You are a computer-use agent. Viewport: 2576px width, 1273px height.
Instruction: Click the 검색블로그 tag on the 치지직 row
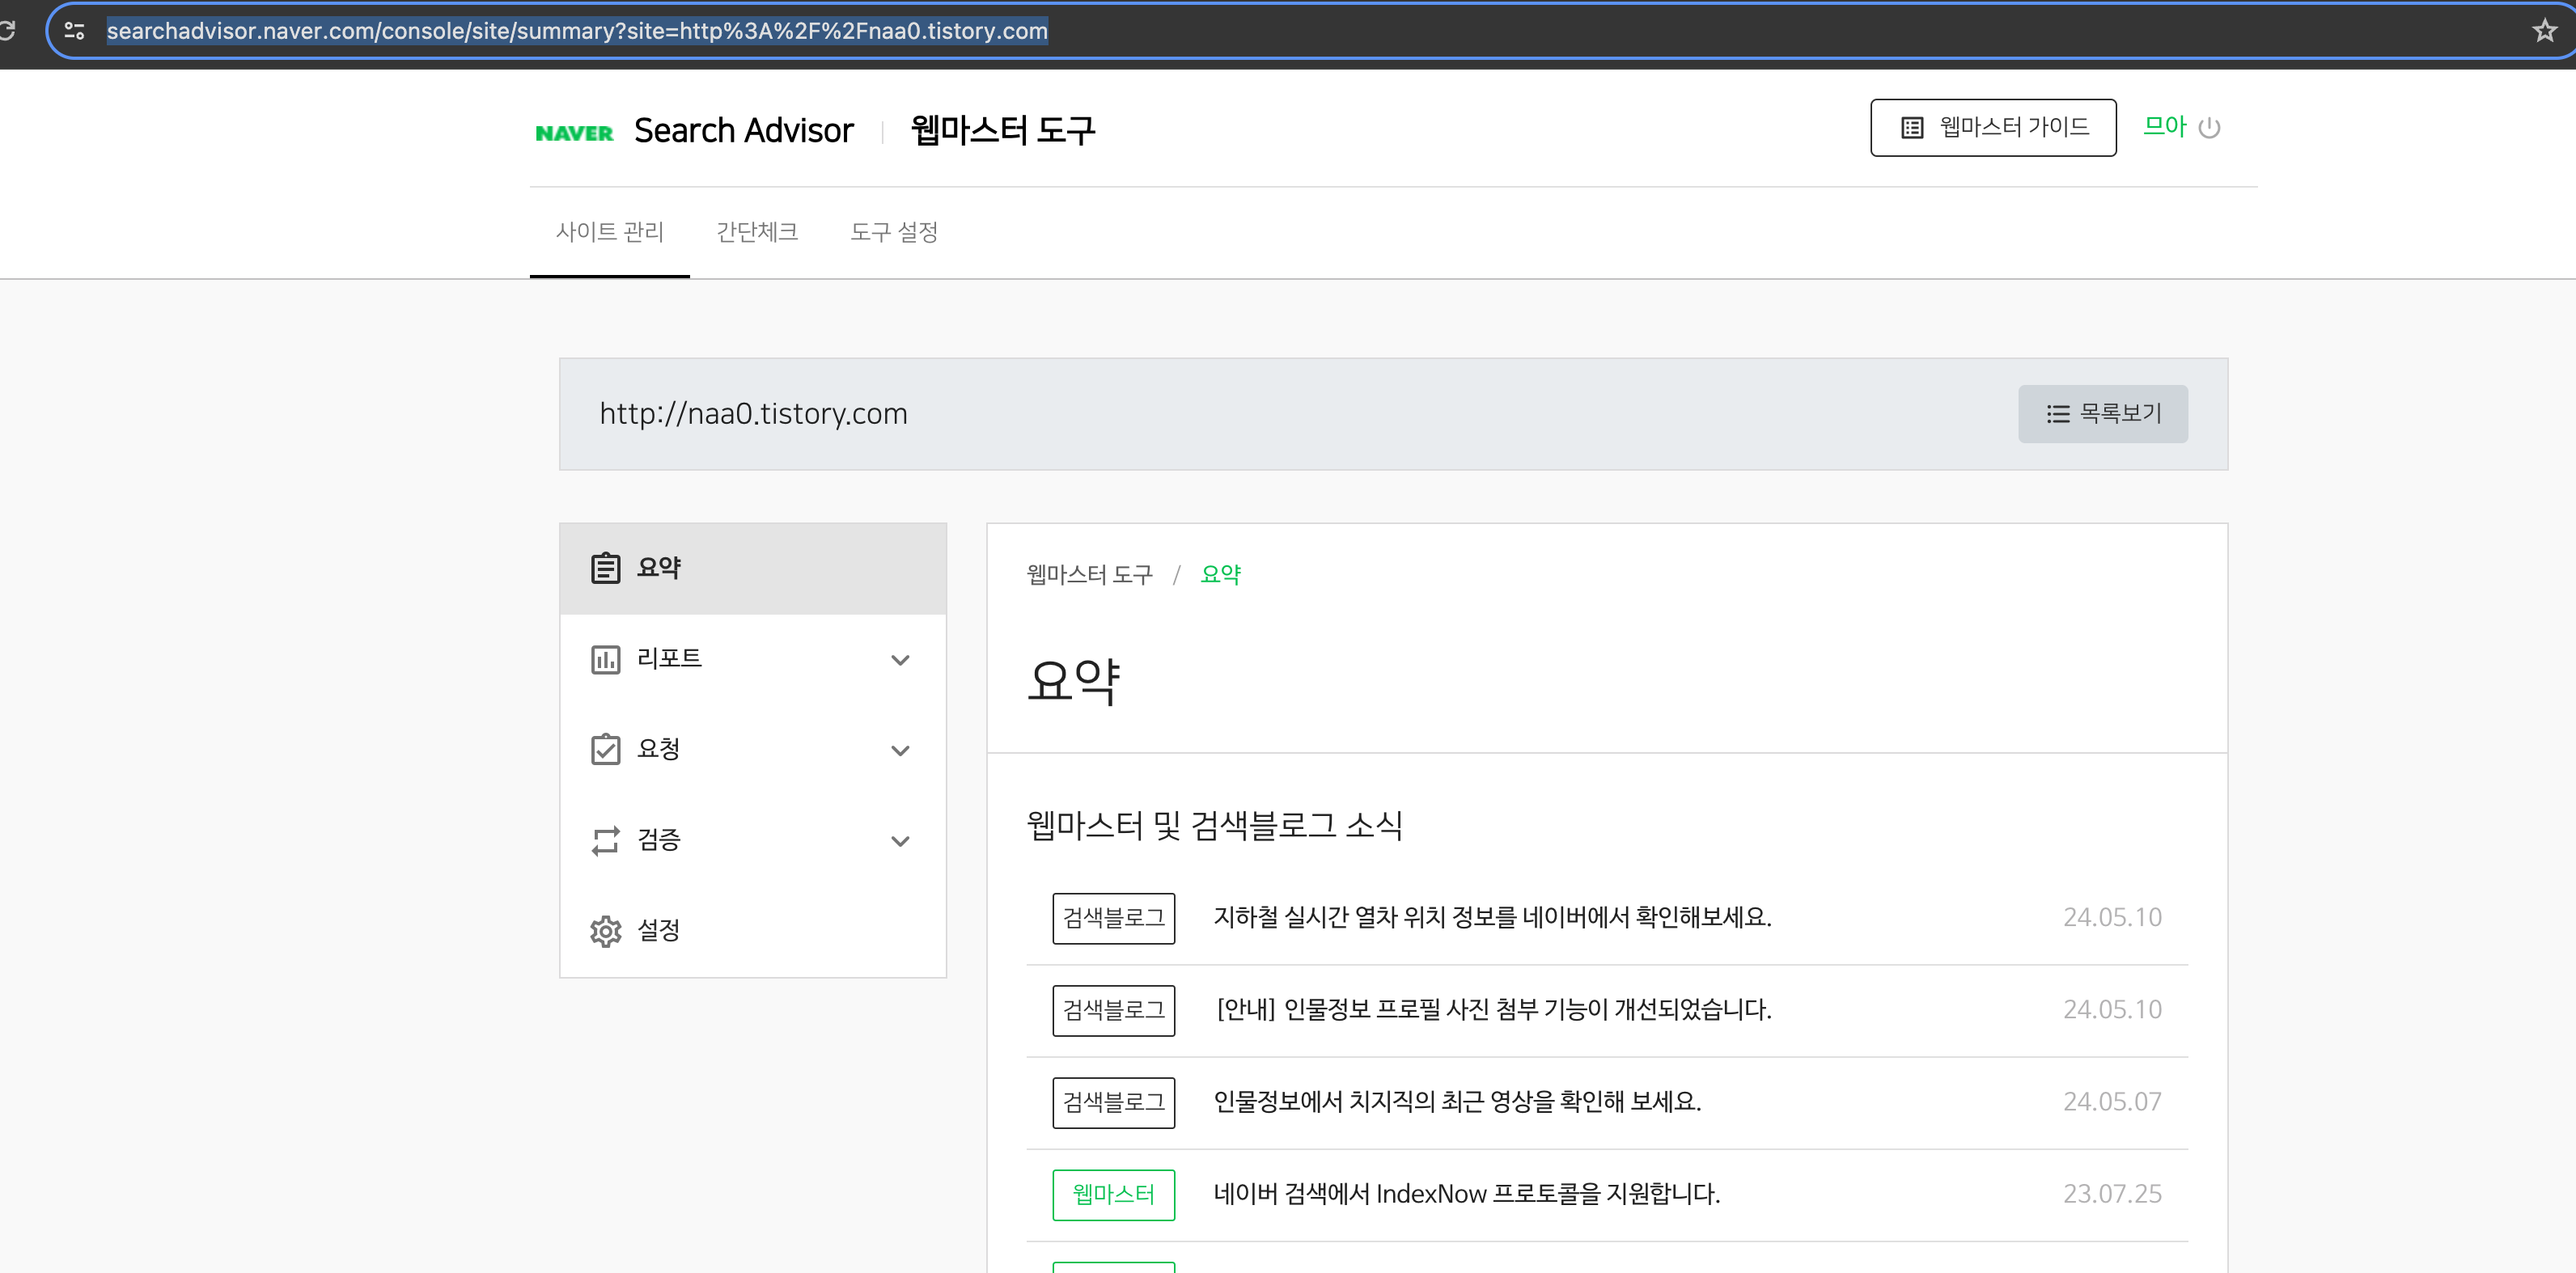[x=1113, y=1103]
